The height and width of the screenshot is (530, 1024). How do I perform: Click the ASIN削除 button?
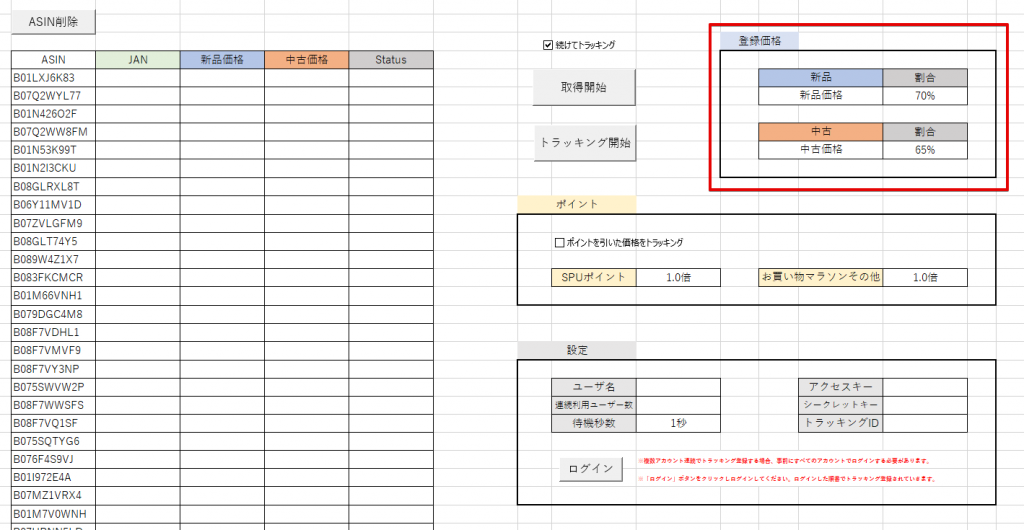[x=53, y=20]
